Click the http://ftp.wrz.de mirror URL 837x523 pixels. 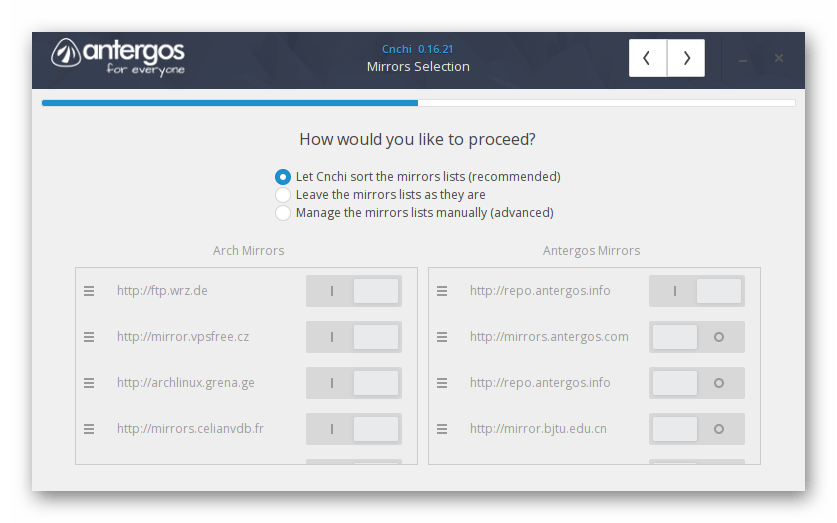click(162, 291)
